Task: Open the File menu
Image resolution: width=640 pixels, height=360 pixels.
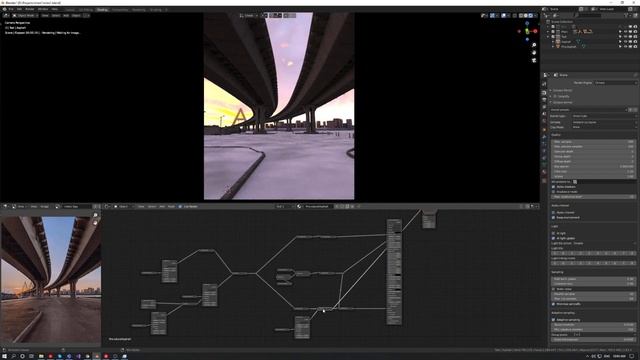Action: coord(11,9)
